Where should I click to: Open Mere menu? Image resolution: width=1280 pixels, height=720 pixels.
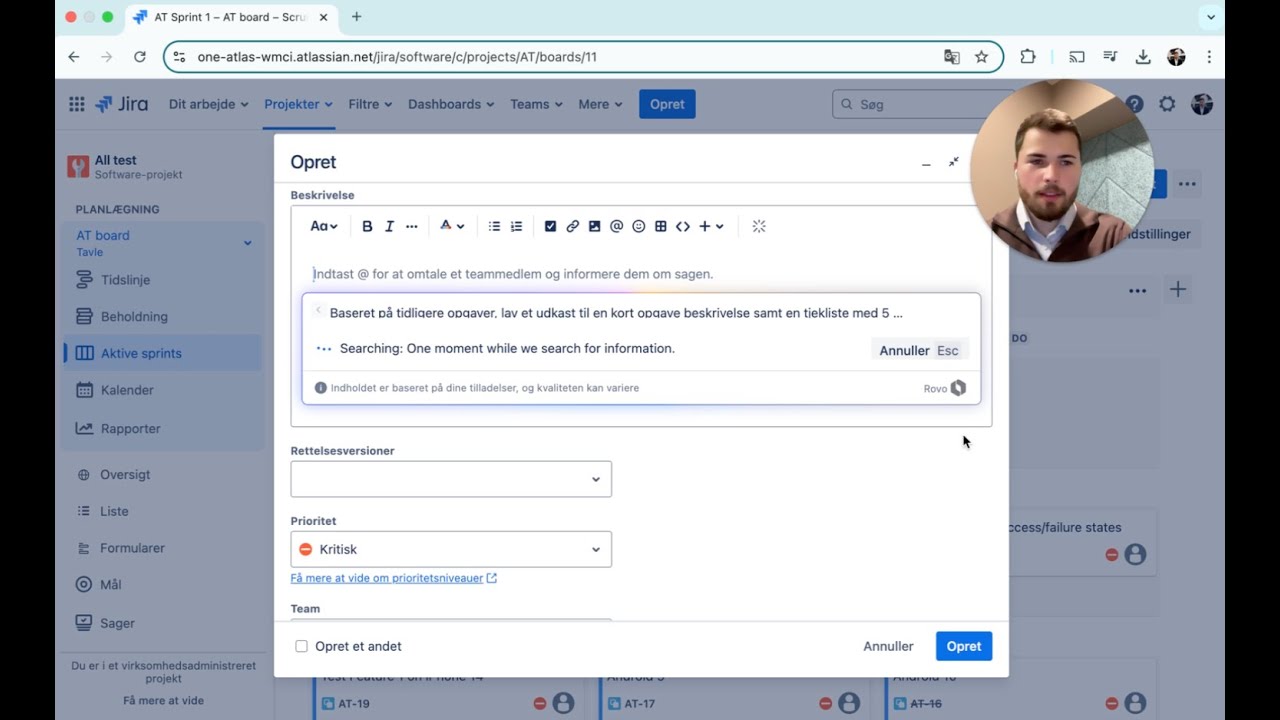click(x=600, y=104)
